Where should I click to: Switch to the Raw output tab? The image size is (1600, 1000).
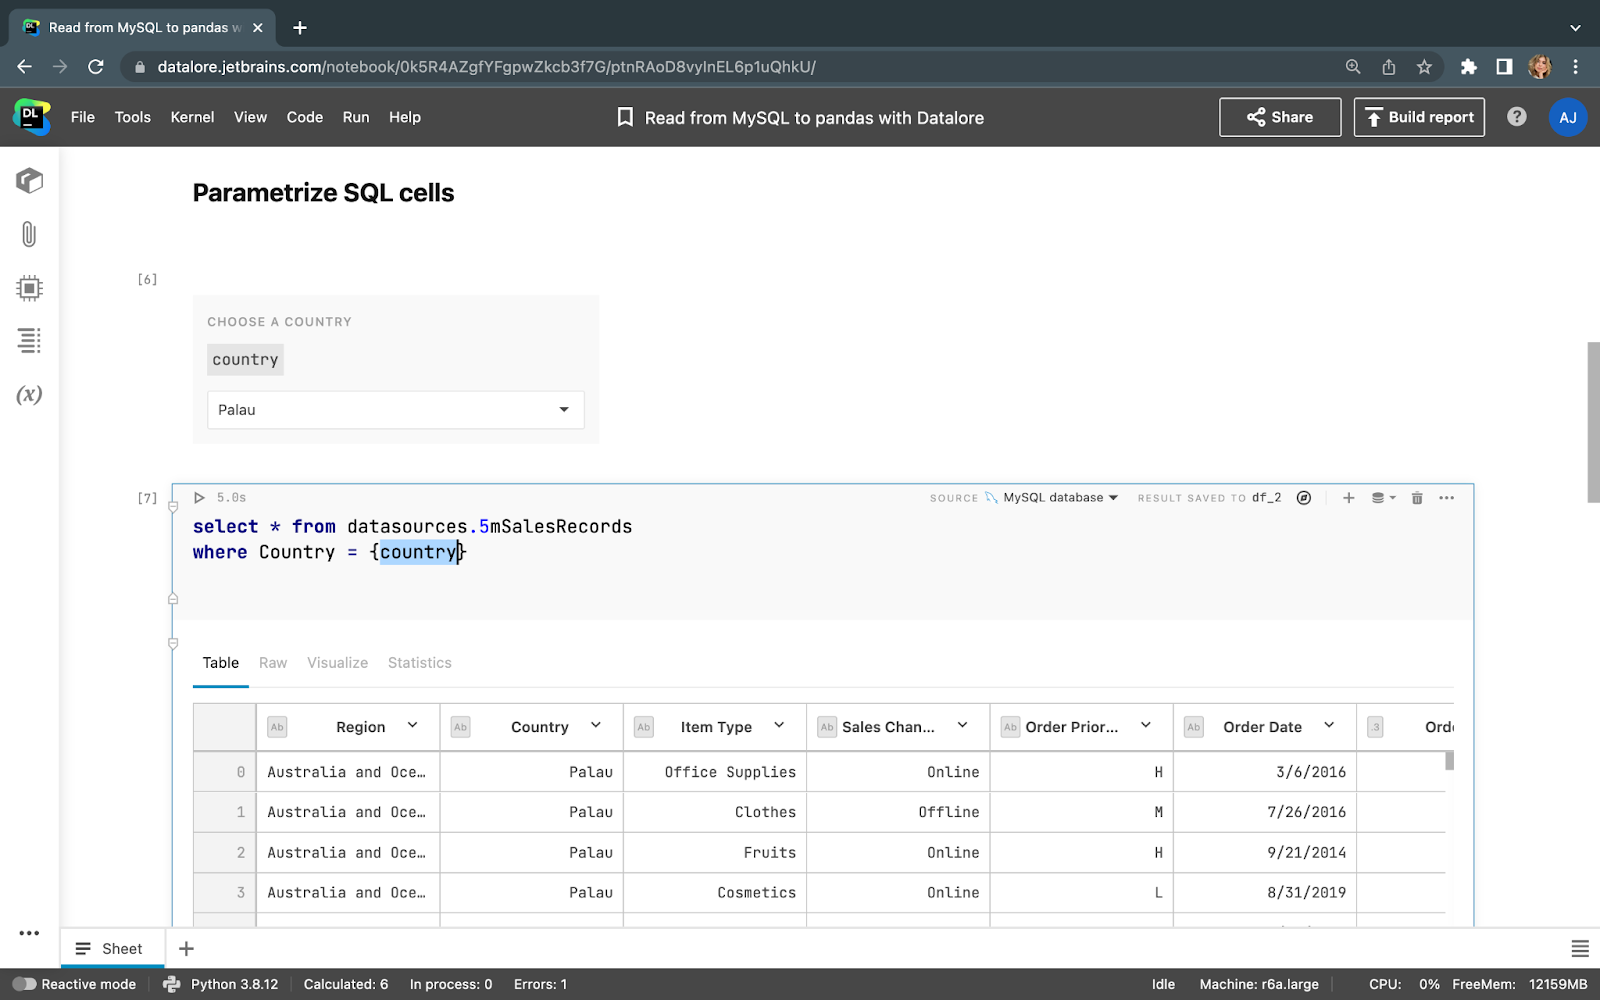273,663
